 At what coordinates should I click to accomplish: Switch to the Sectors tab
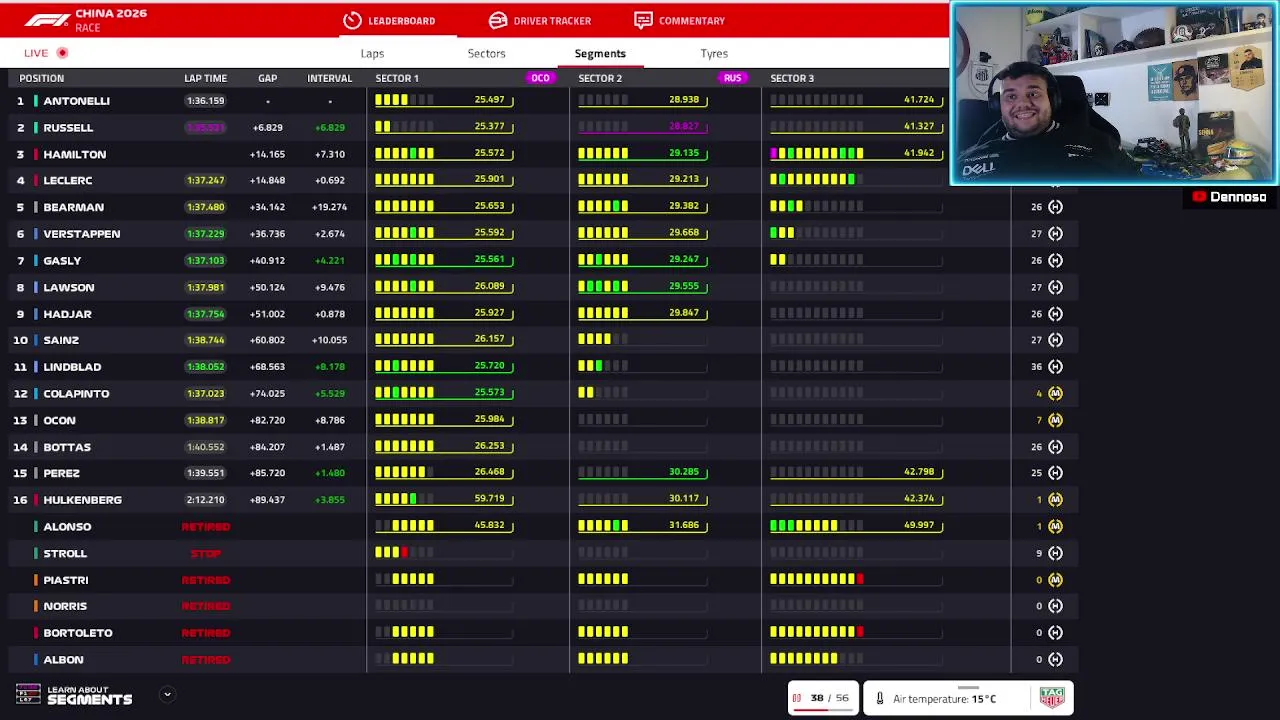point(486,53)
